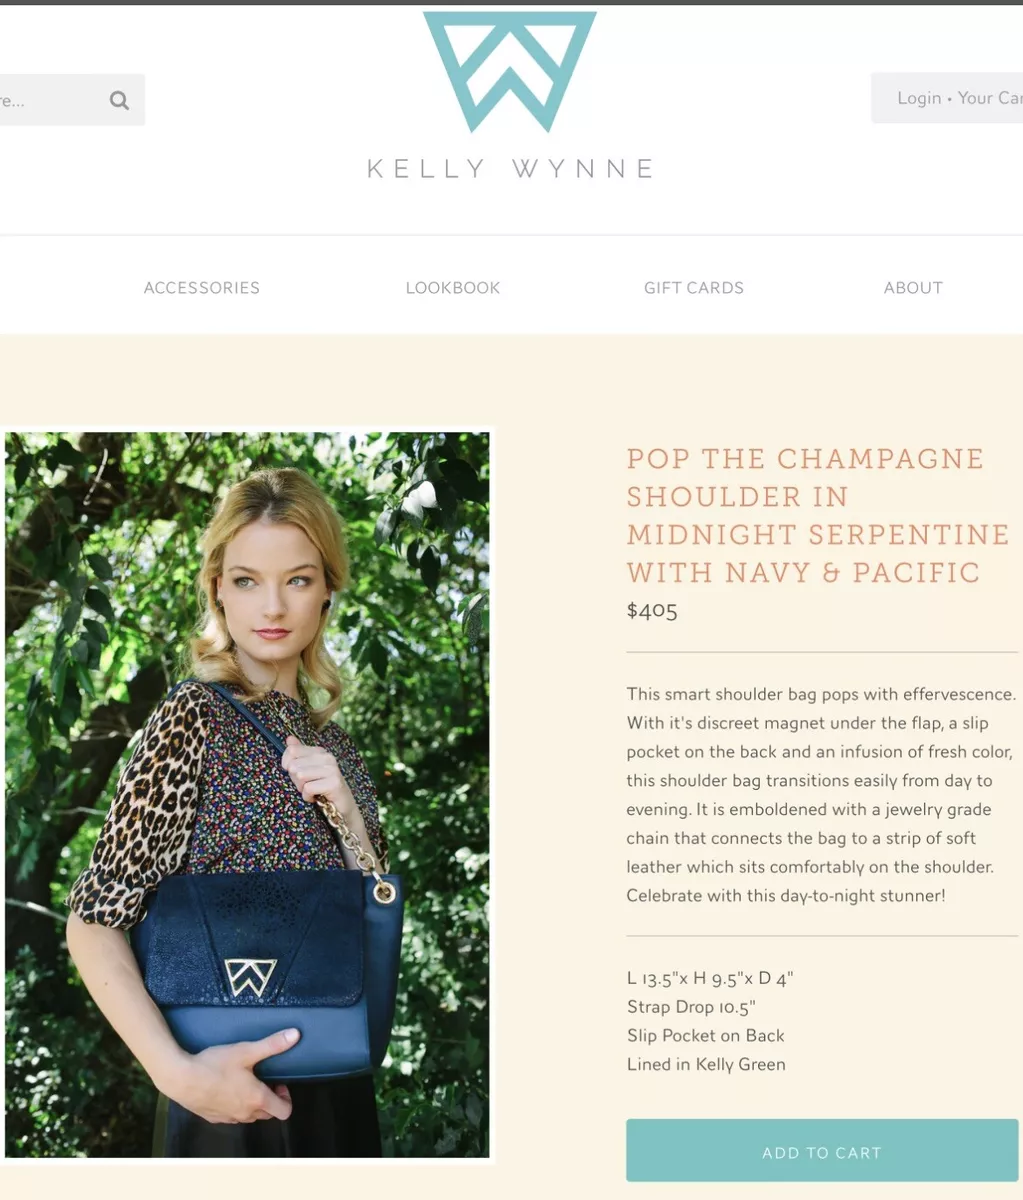Image resolution: width=1023 pixels, height=1200 pixels.
Task: Open the Lookbook page
Action: pyautogui.click(x=453, y=288)
